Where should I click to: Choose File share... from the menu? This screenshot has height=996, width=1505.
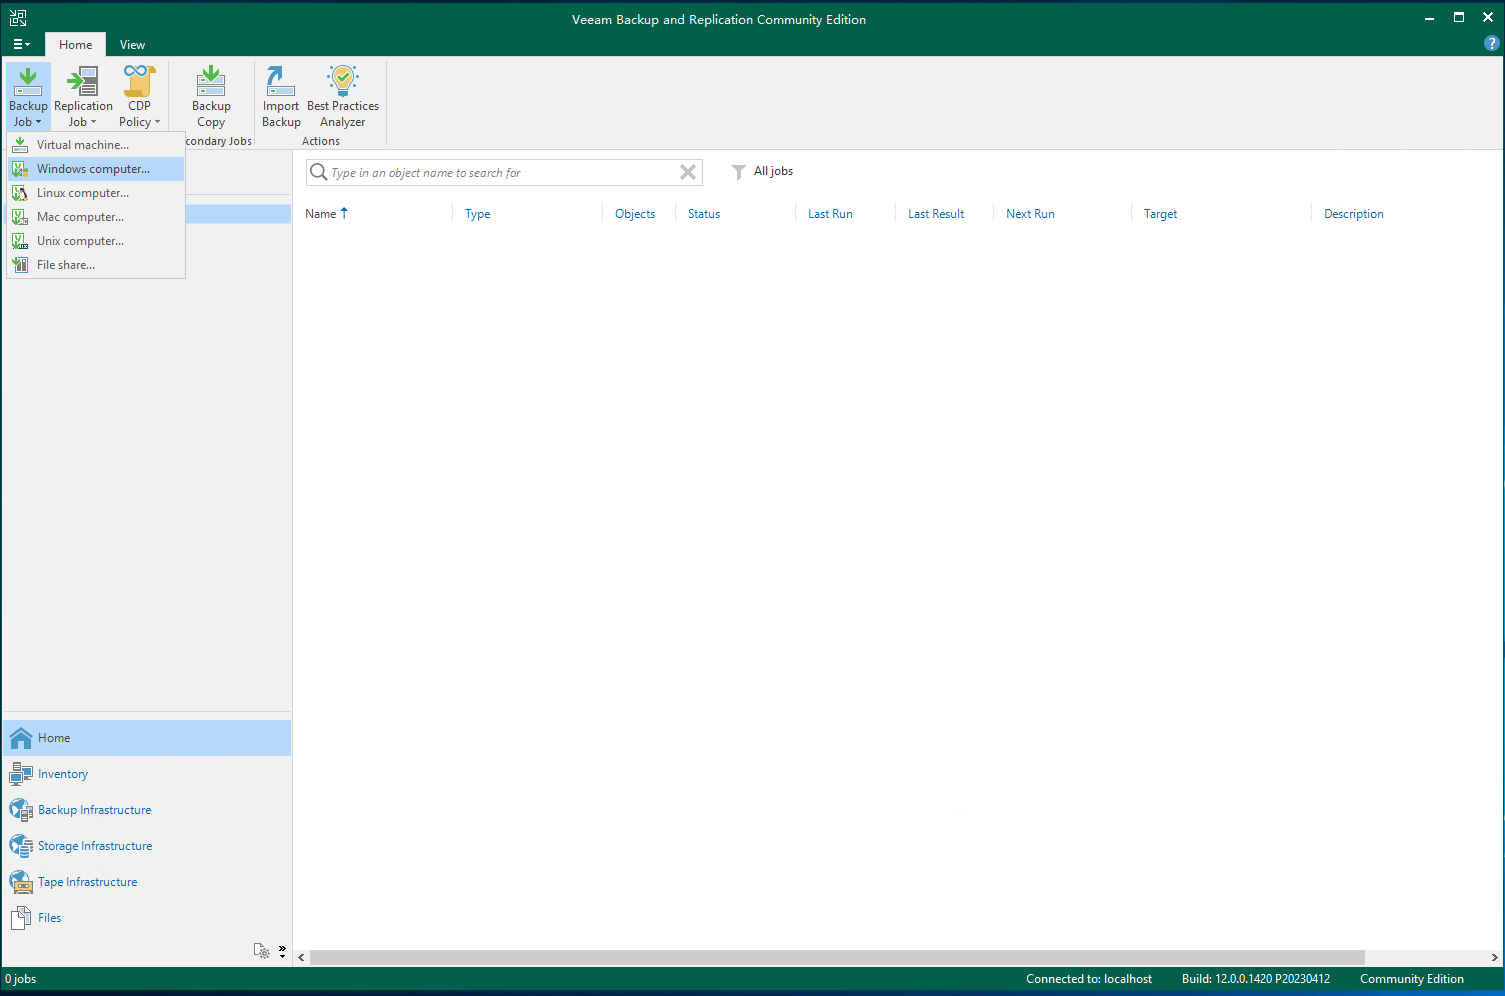96,265
